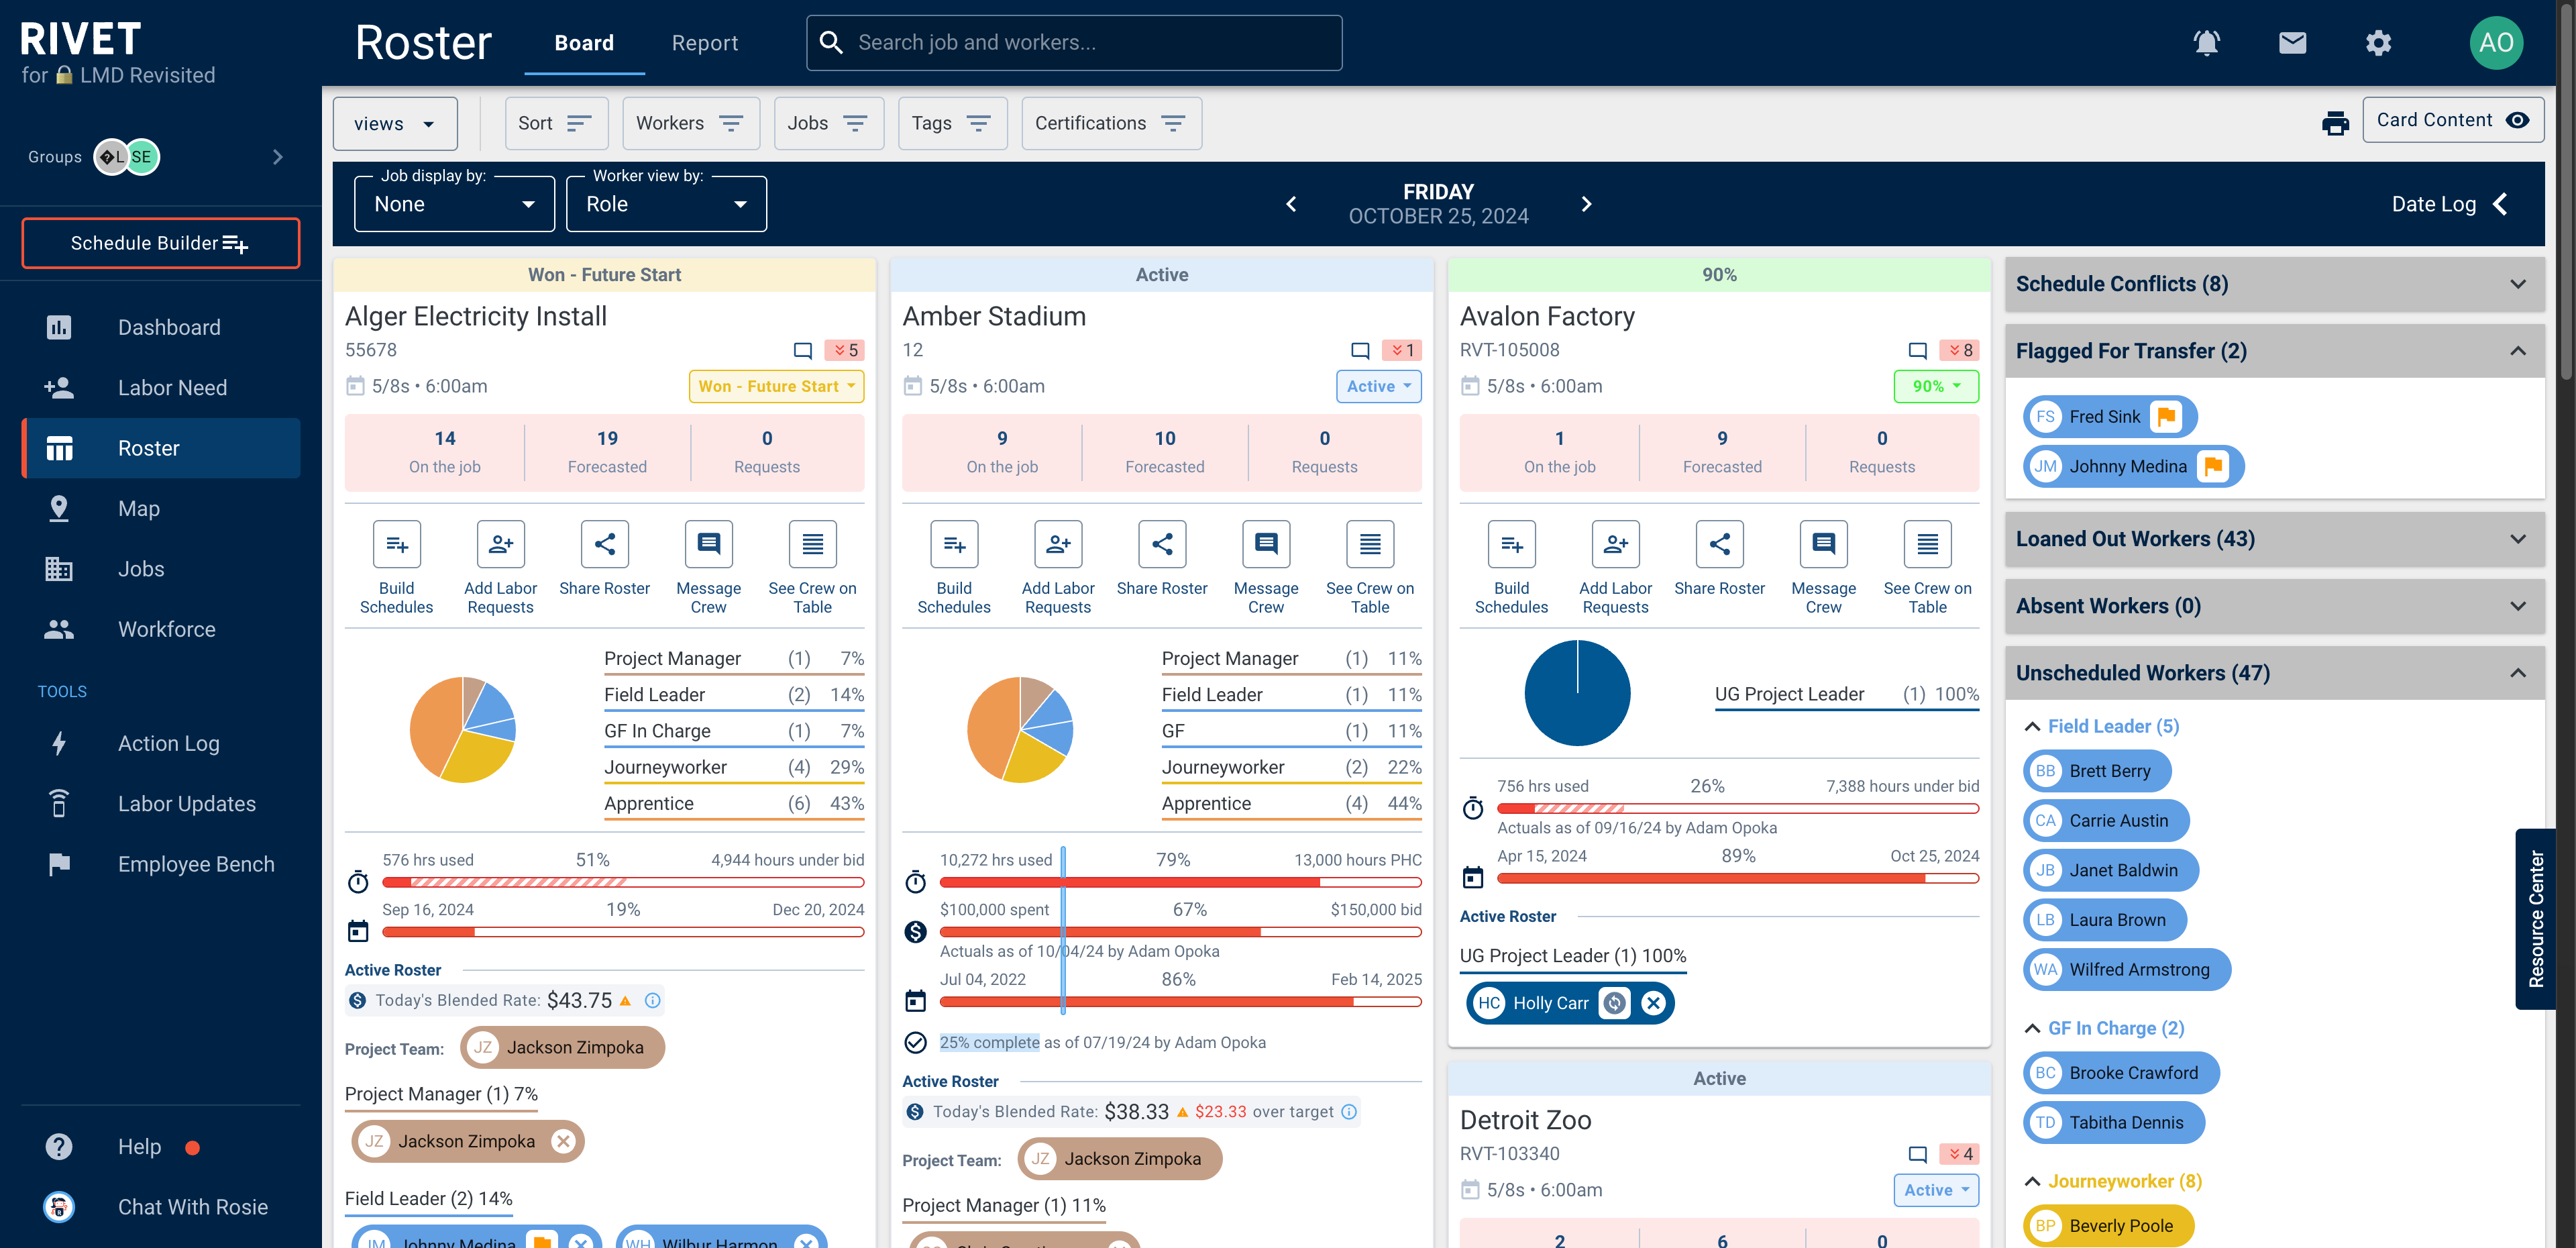Expand Schedule Conflicts (8) panel
Image resolution: width=2576 pixels, height=1248 pixels.
pyautogui.click(x=2274, y=284)
